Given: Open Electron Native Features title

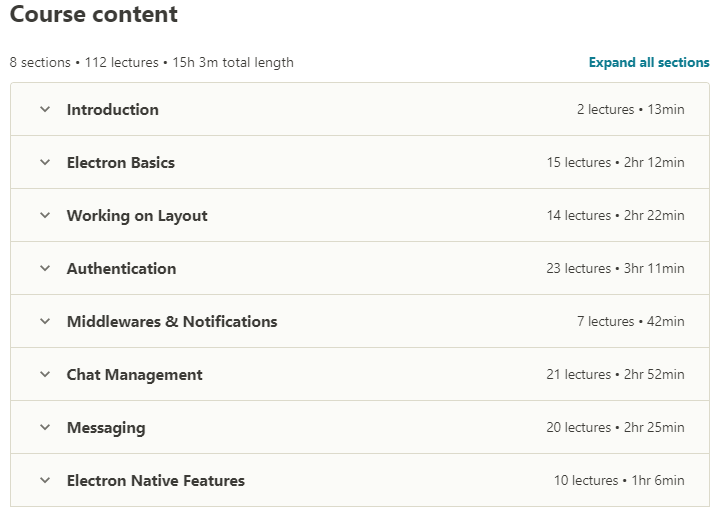Looking at the screenshot, I should [156, 480].
